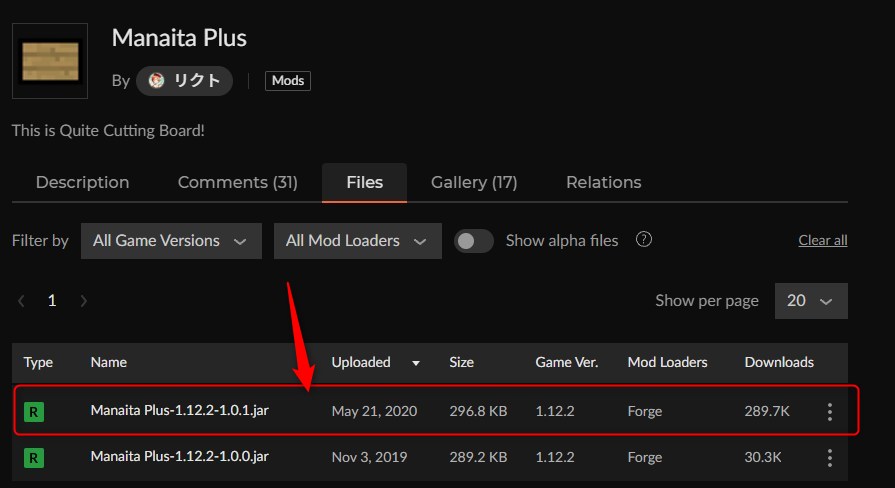895x488 pixels.
Task: Sort files by the Uploaded column arrow
Action: click(x=415, y=363)
